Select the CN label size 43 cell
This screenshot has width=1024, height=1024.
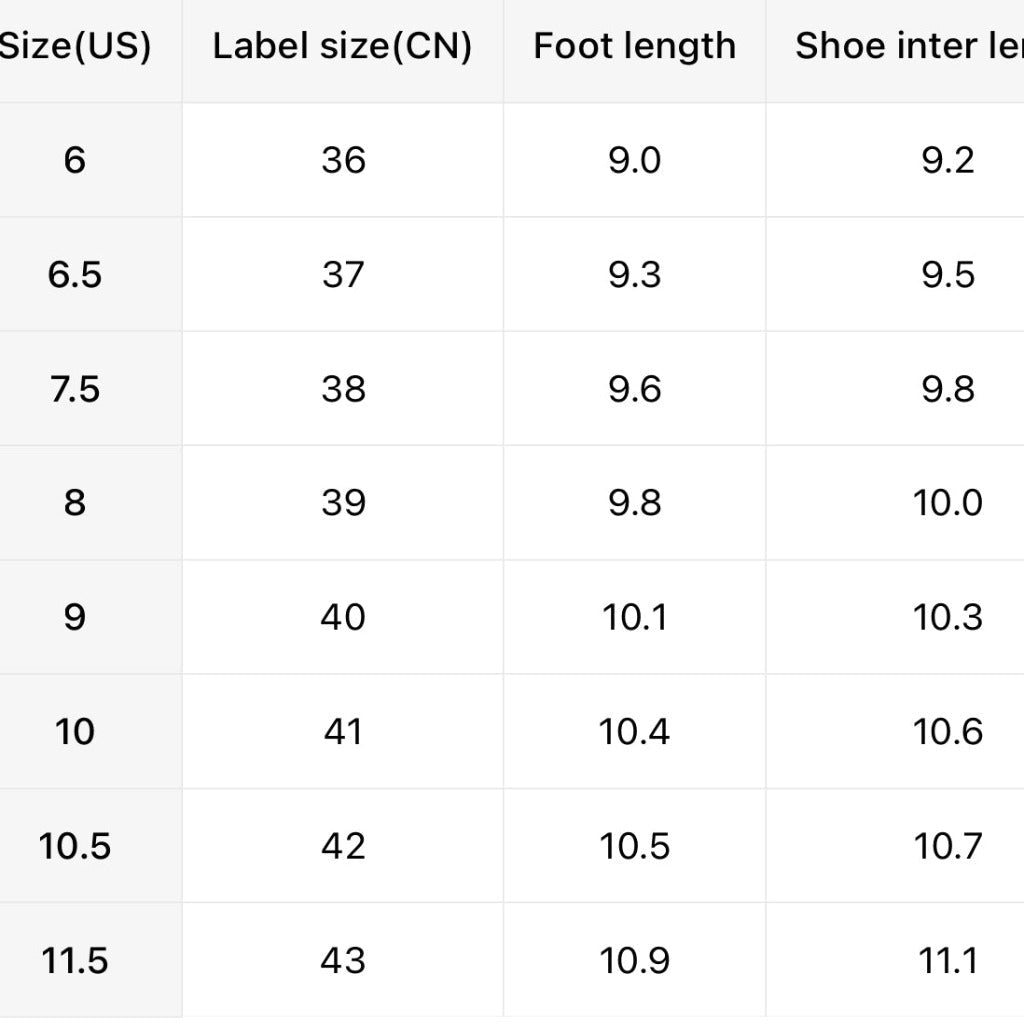coord(343,961)
